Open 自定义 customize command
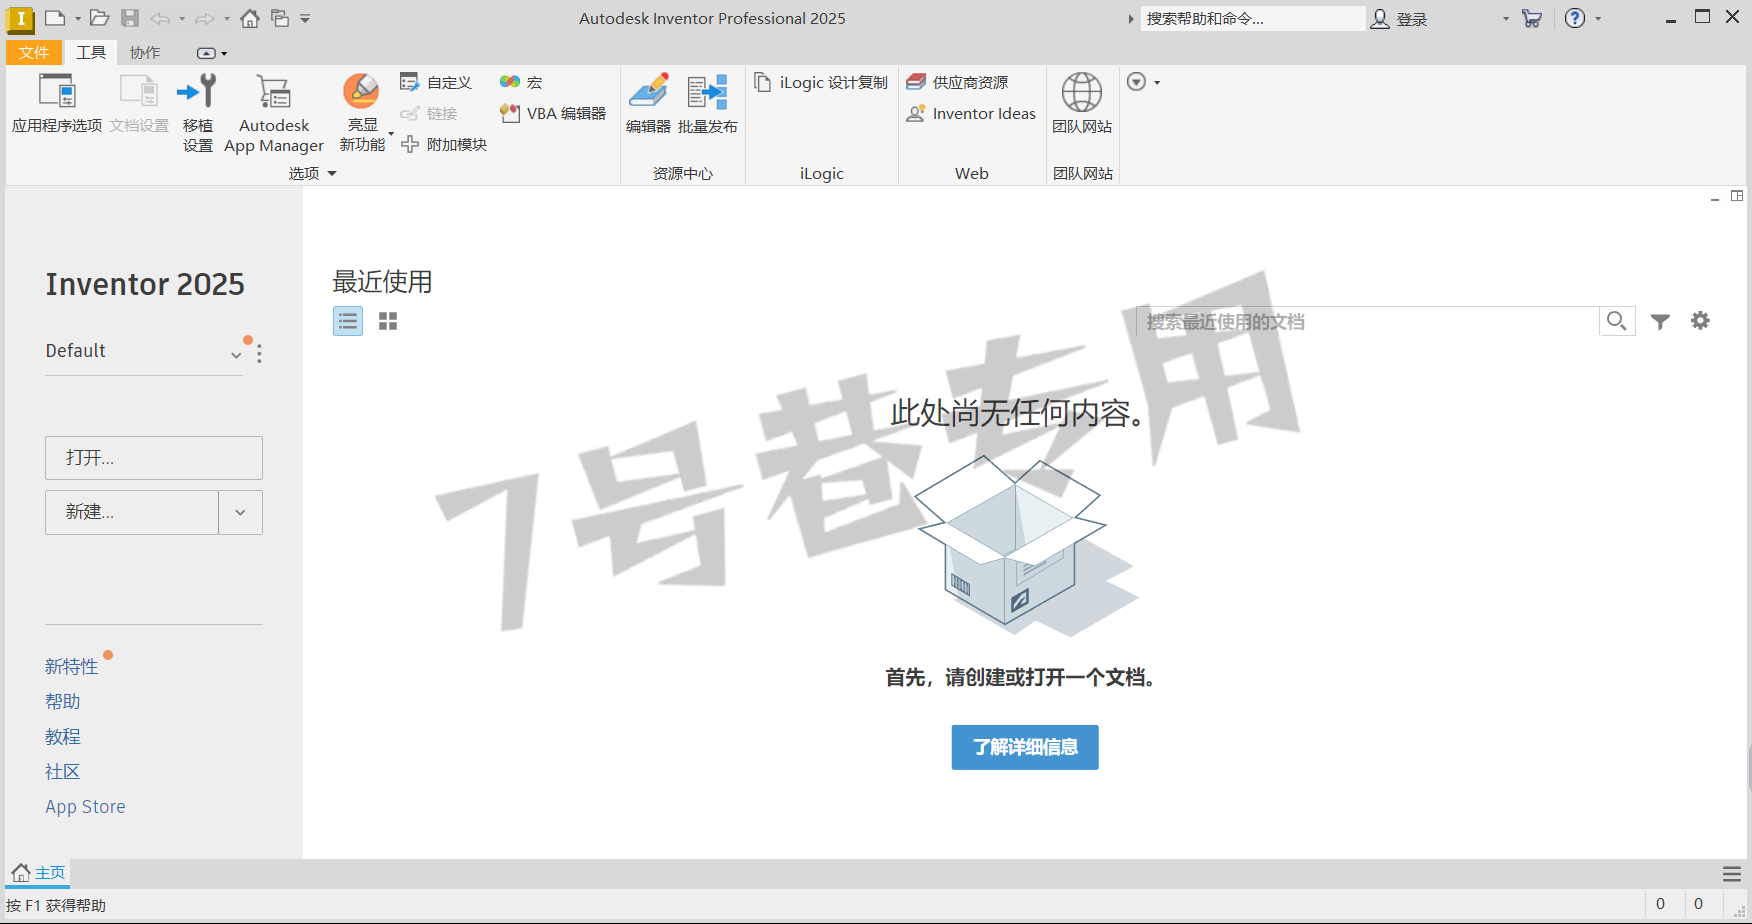This screenshot has width=1752, height=924. click(436, 82)
